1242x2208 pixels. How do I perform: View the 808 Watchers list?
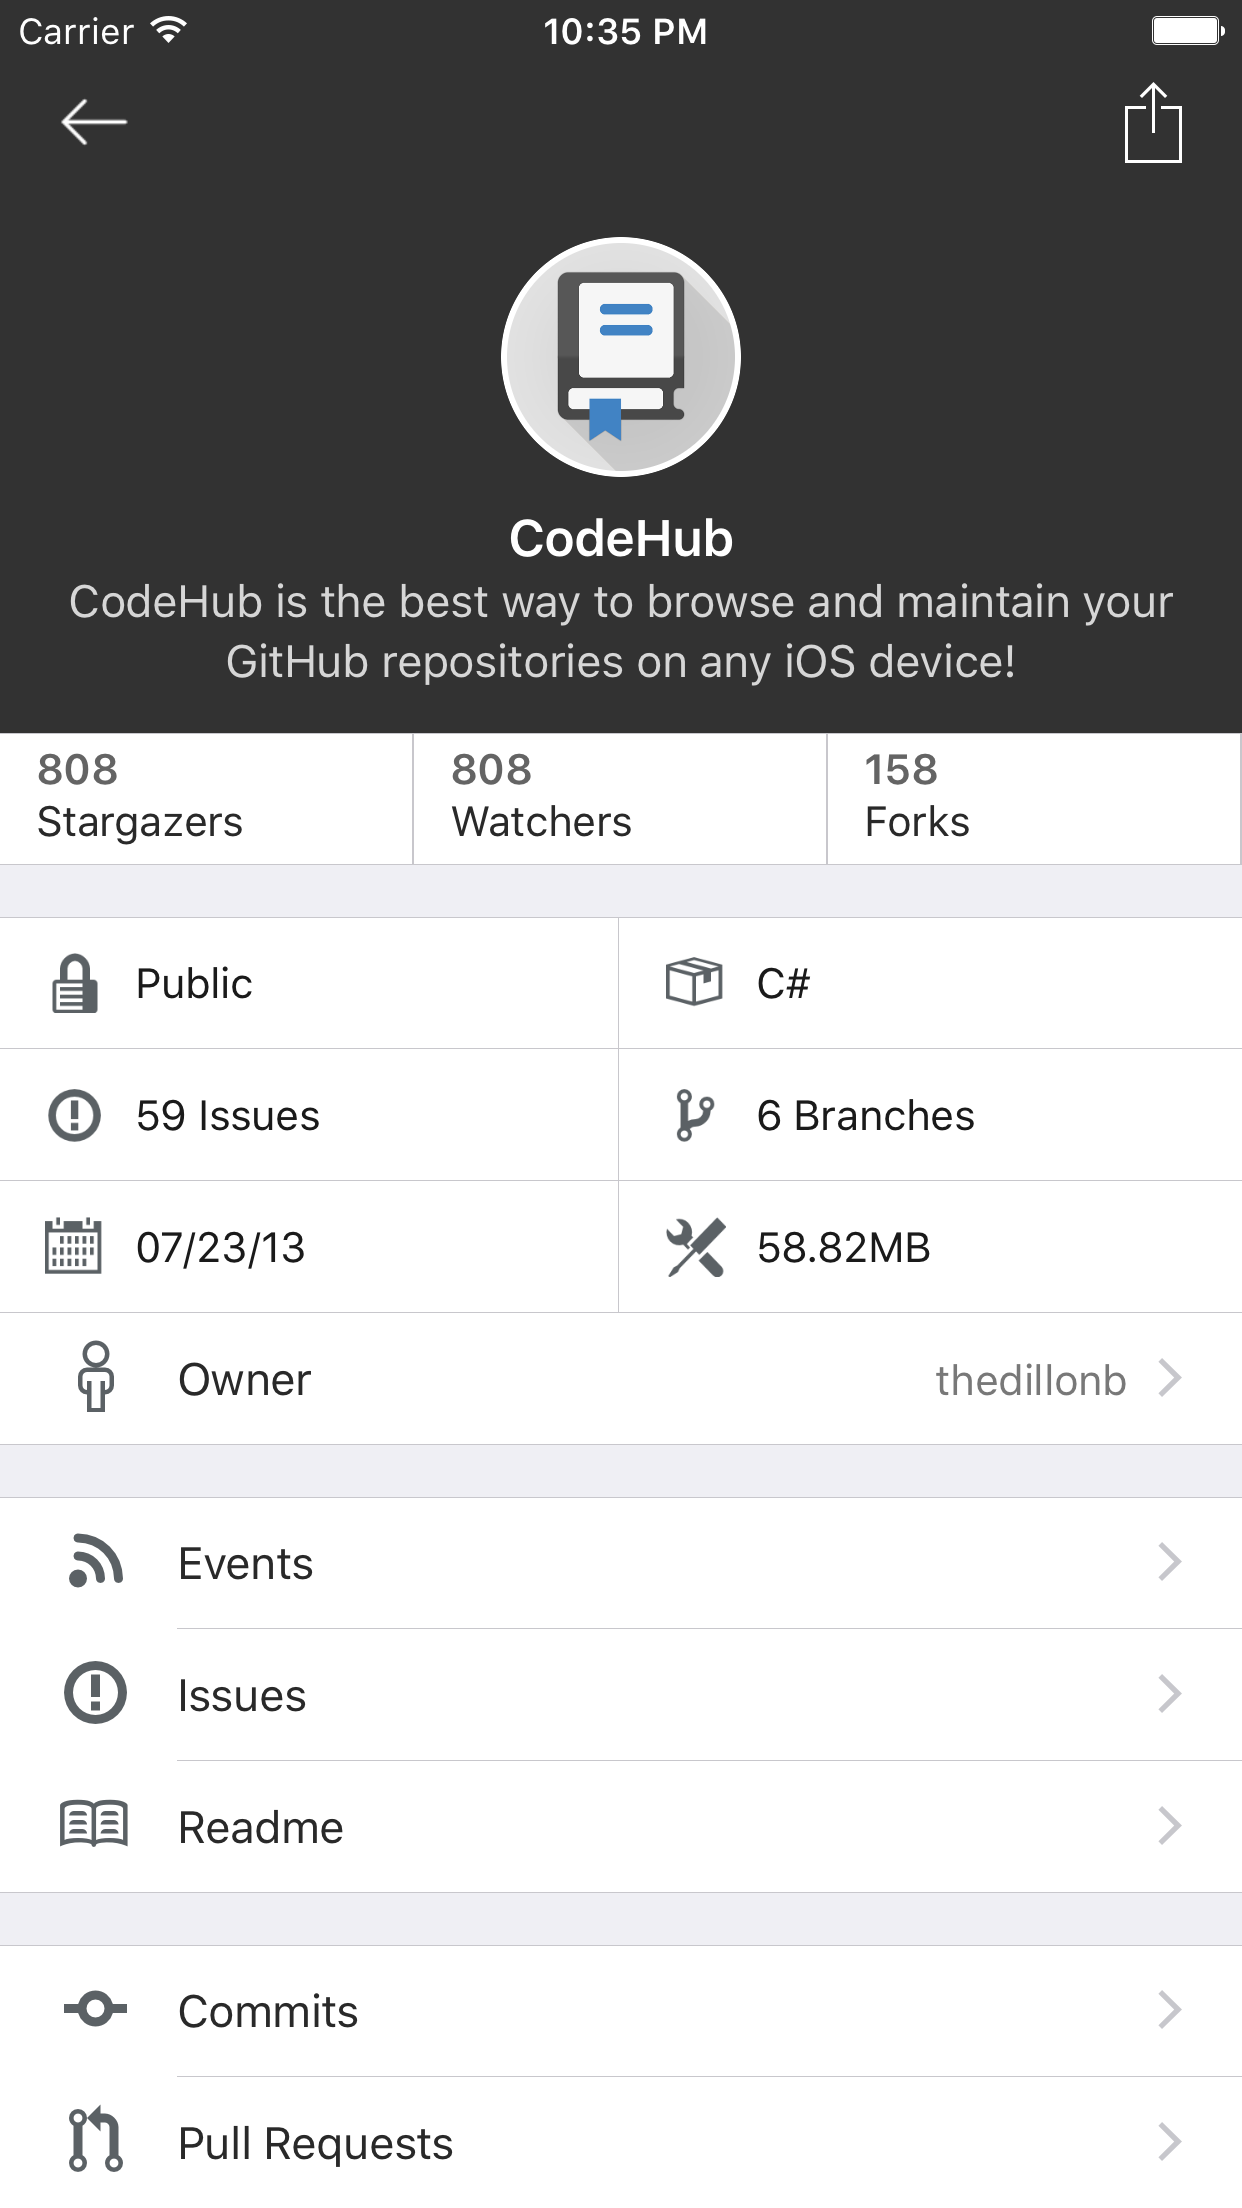click(x=620, y=798)
